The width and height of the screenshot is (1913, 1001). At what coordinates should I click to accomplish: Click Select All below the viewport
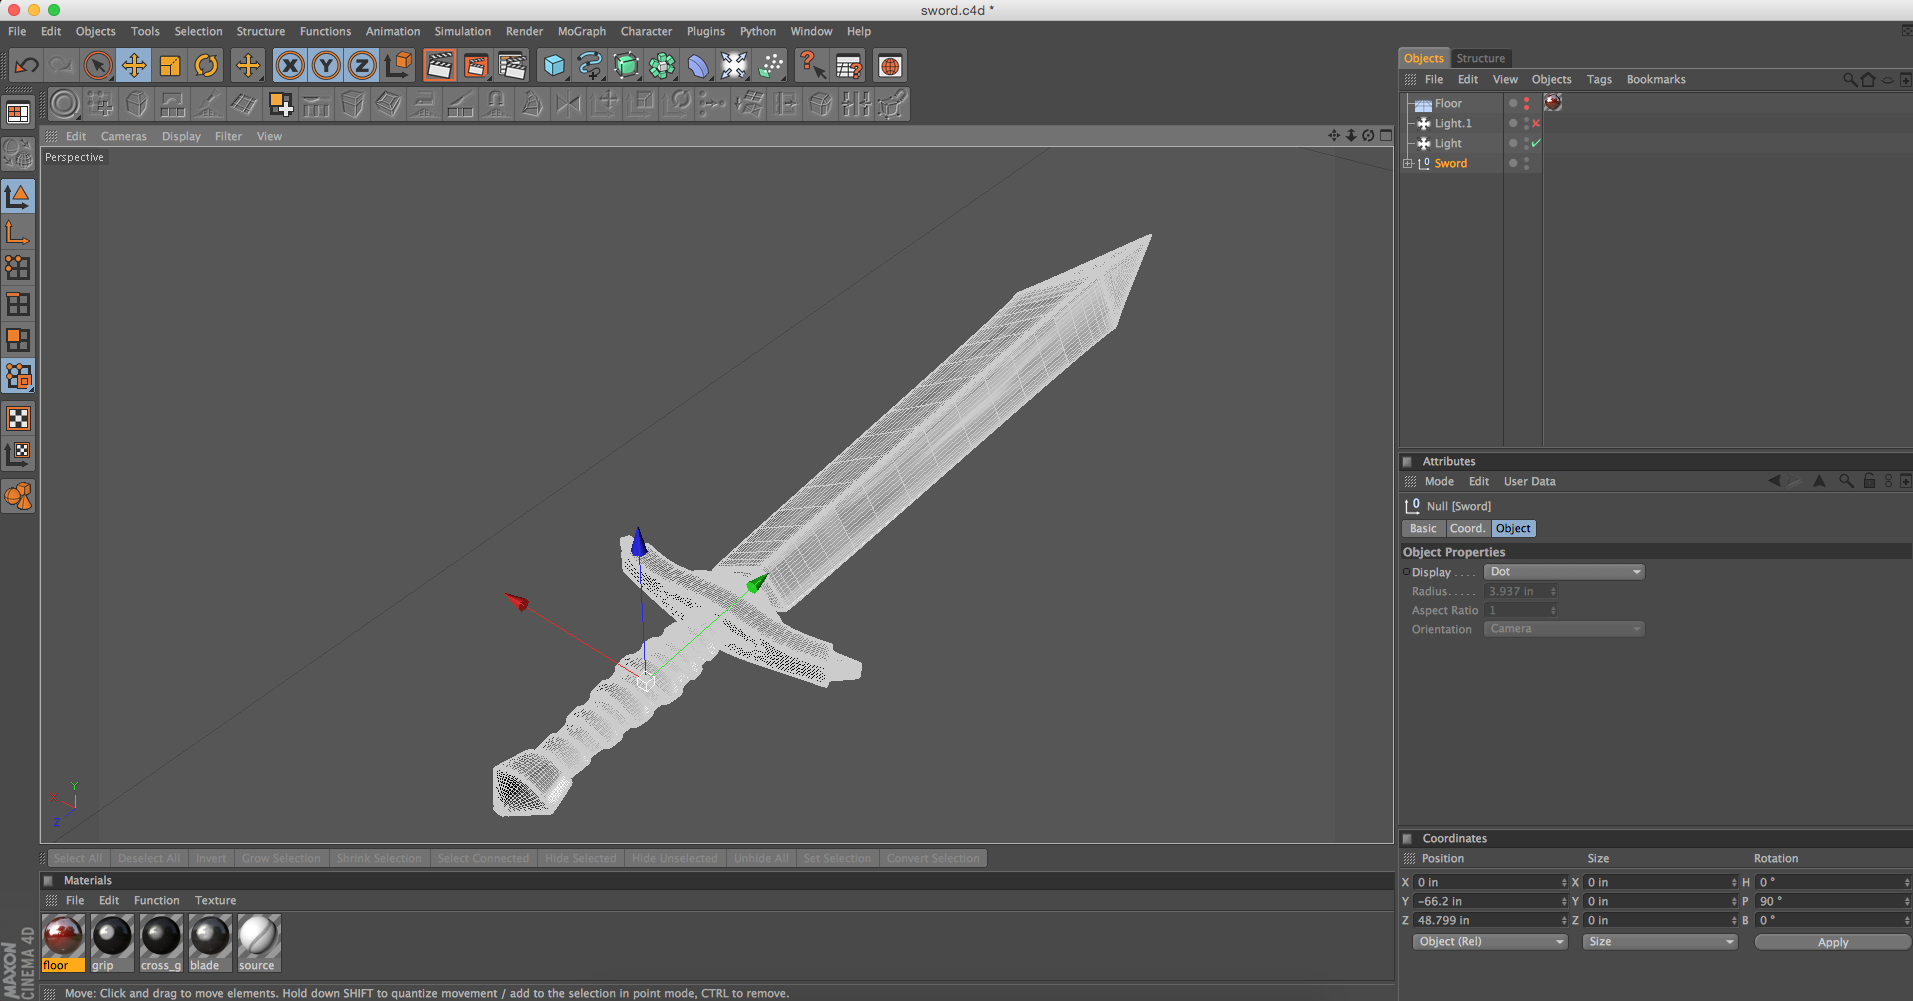coord(78,858)
